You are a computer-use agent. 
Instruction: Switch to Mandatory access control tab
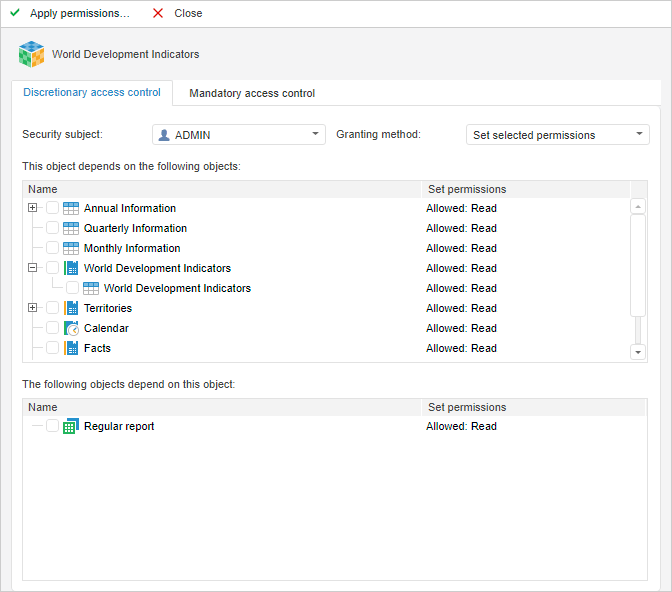pyautogui.click(x=252, y=93)
